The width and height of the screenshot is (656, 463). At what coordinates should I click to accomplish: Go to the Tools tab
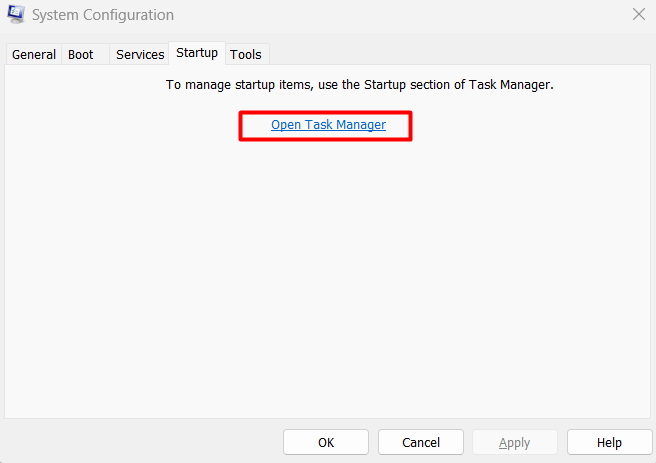(246, 54)
